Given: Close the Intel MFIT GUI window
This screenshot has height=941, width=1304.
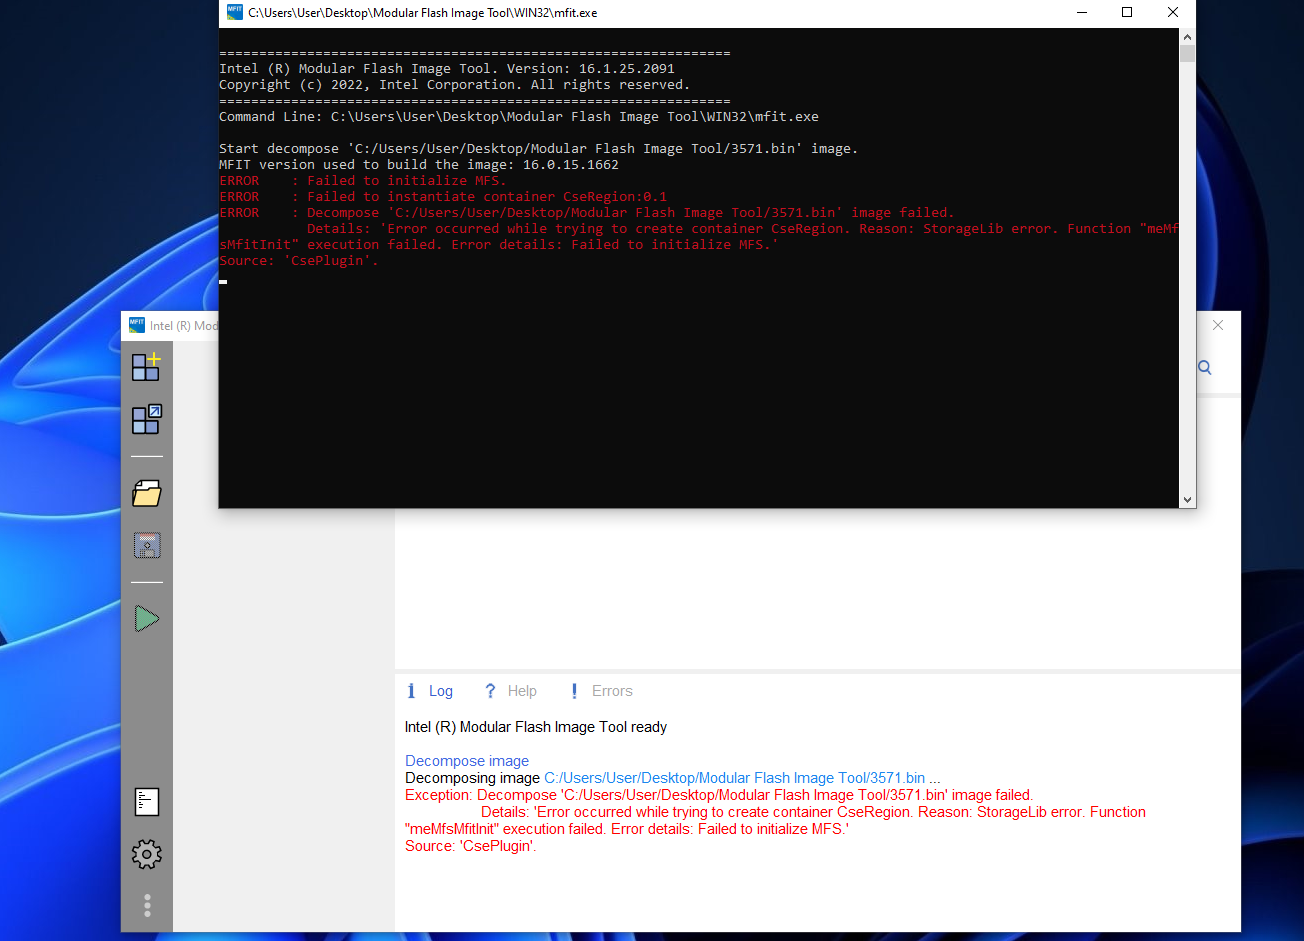Looking at the screenshot, I should (x=1218, y=325).
